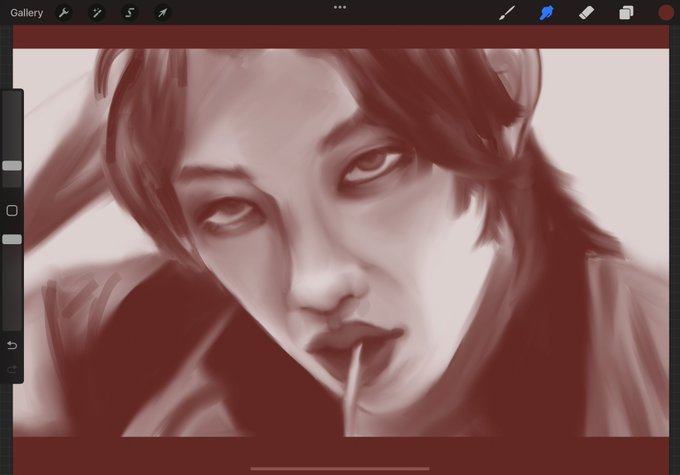
Task: Open the Layers panel
Action: coord(626,13)
